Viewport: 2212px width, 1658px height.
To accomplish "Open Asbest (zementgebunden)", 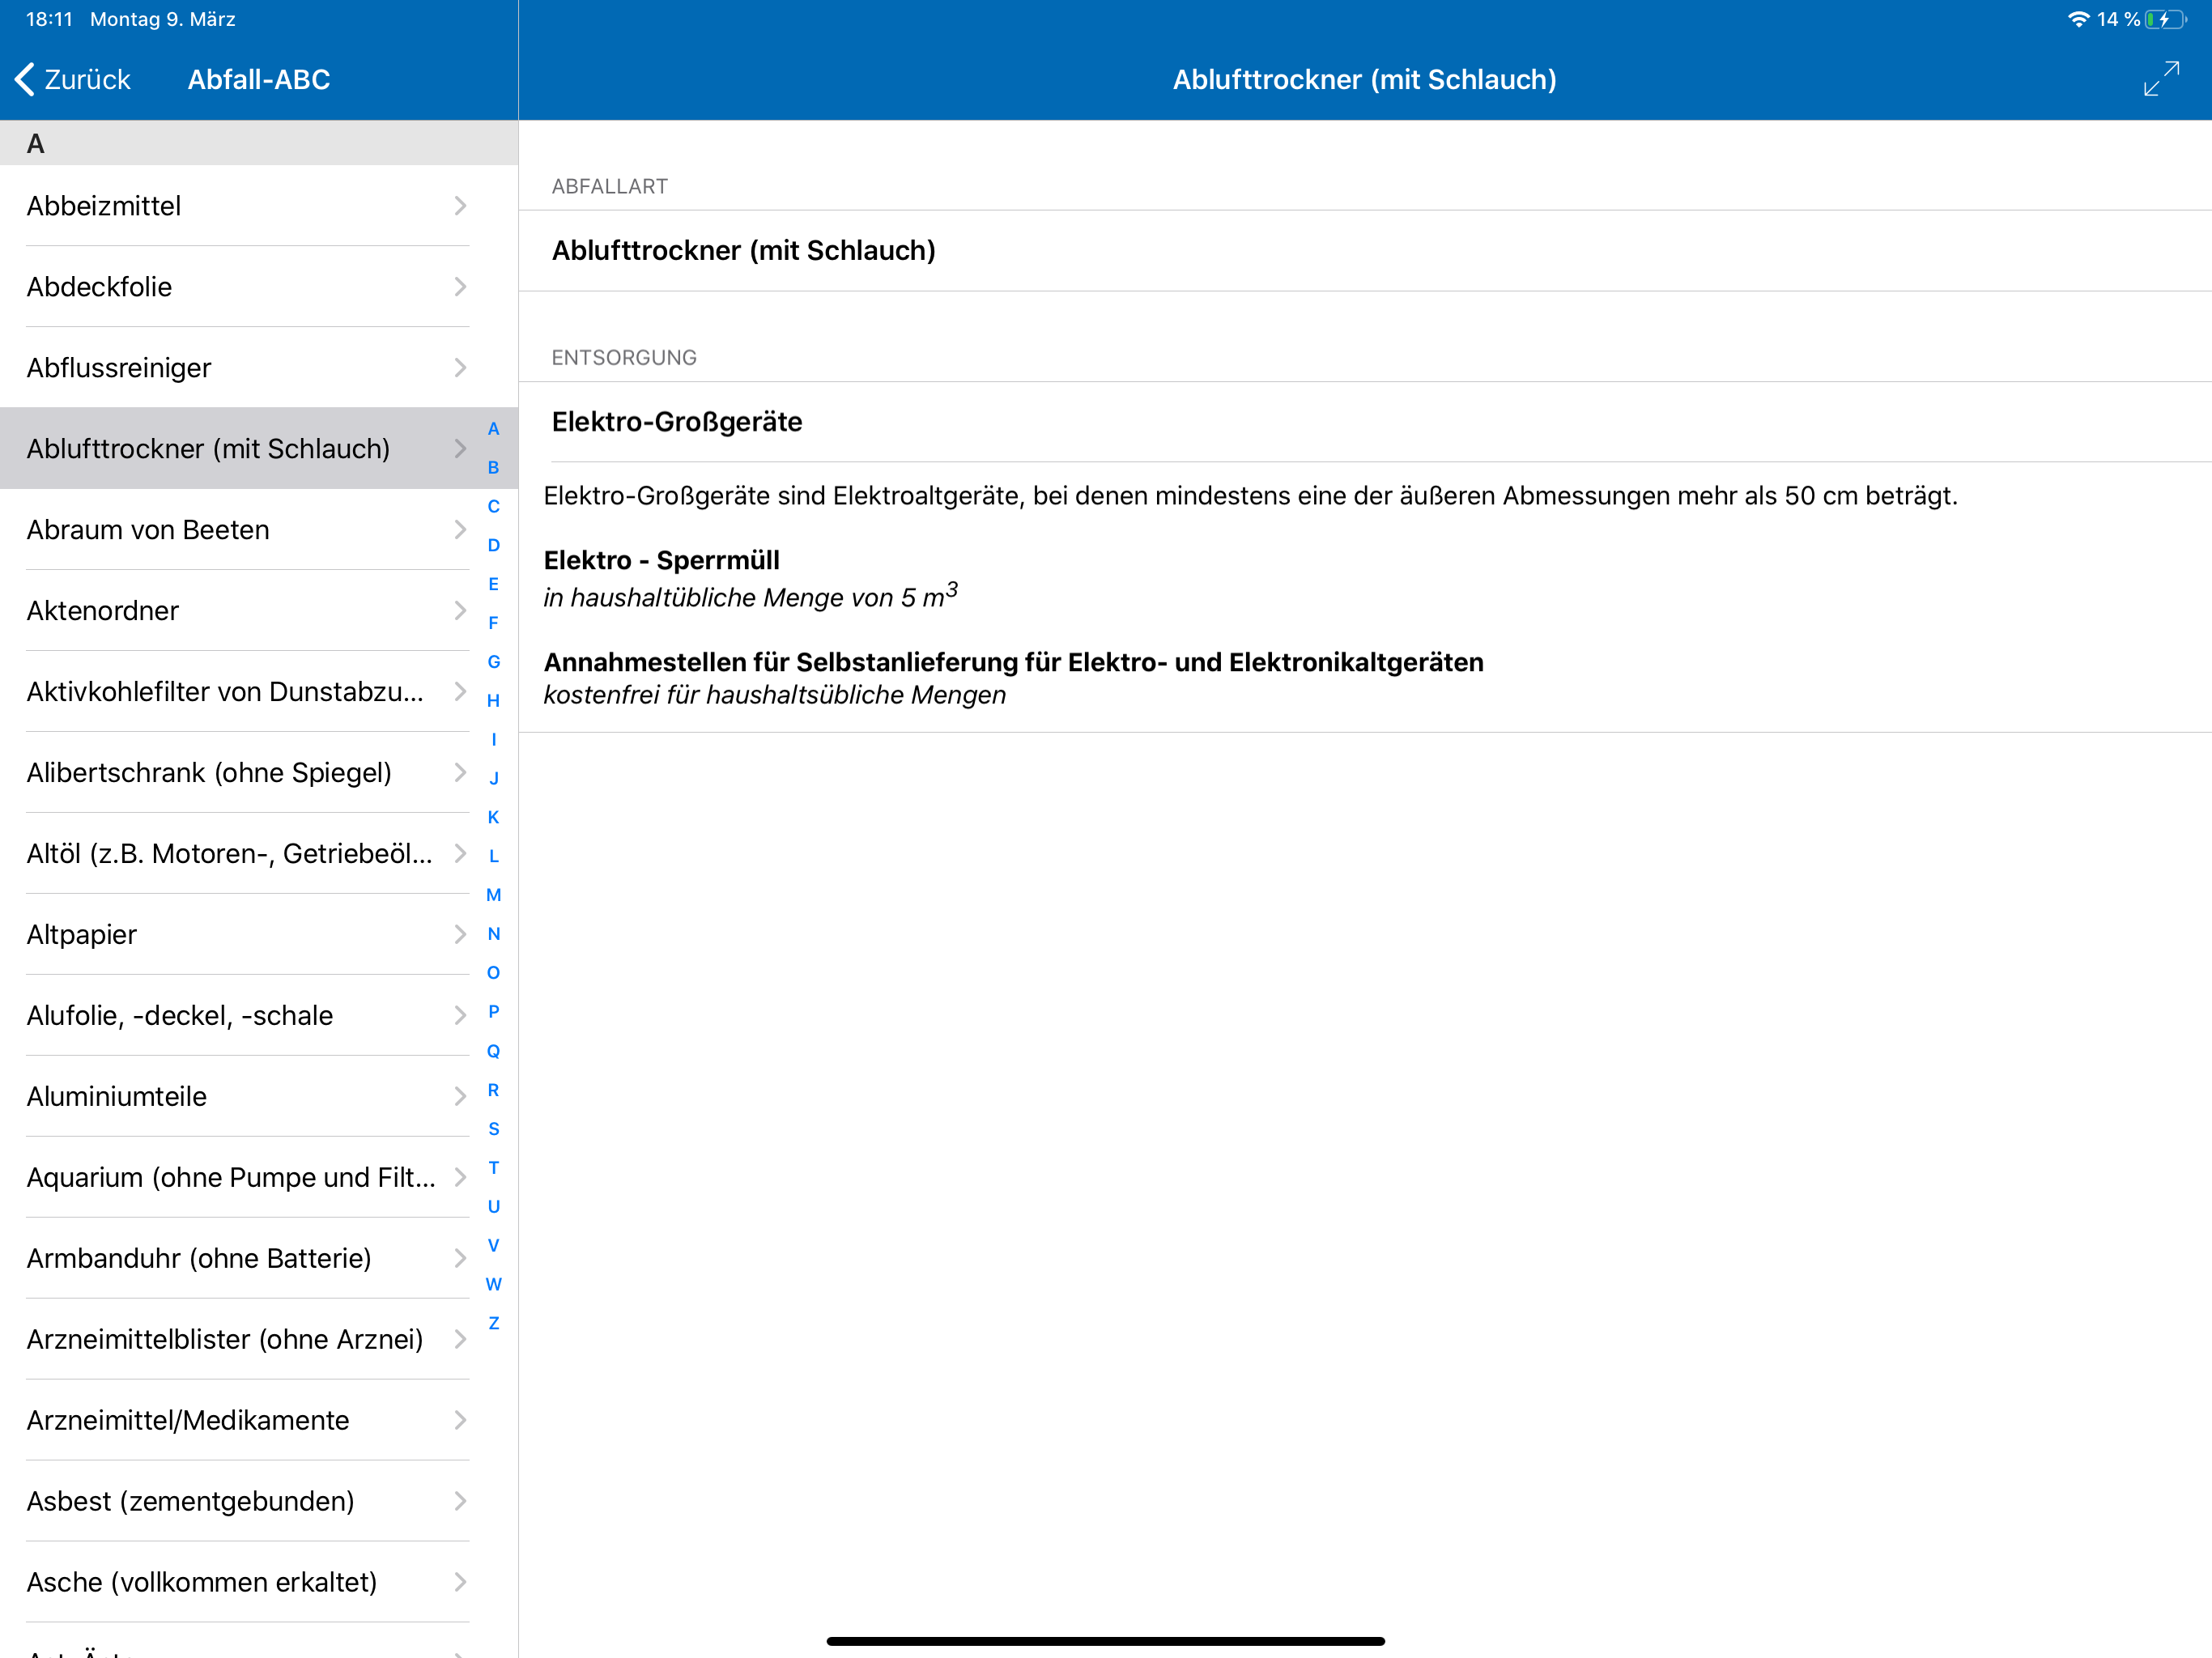I will [x=259, y=1502].
